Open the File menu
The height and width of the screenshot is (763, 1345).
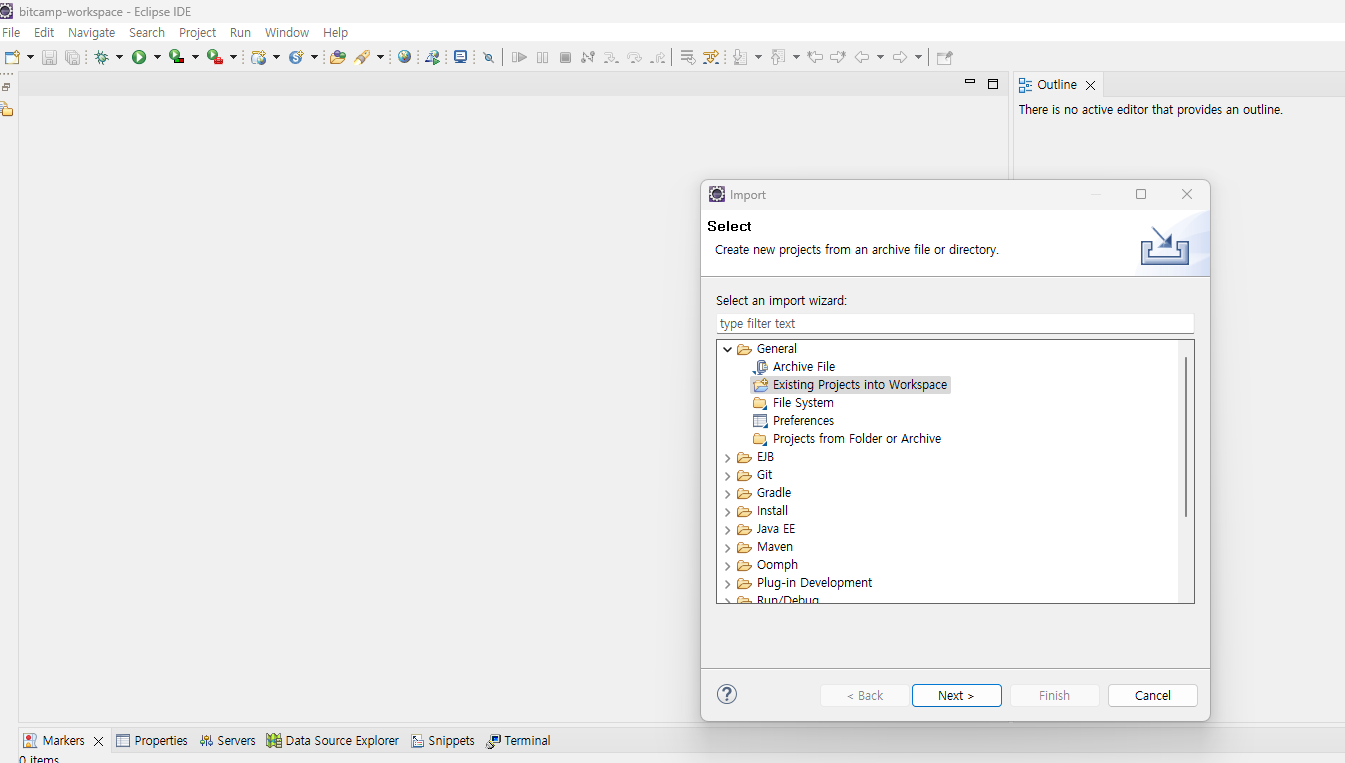(11, 33)
